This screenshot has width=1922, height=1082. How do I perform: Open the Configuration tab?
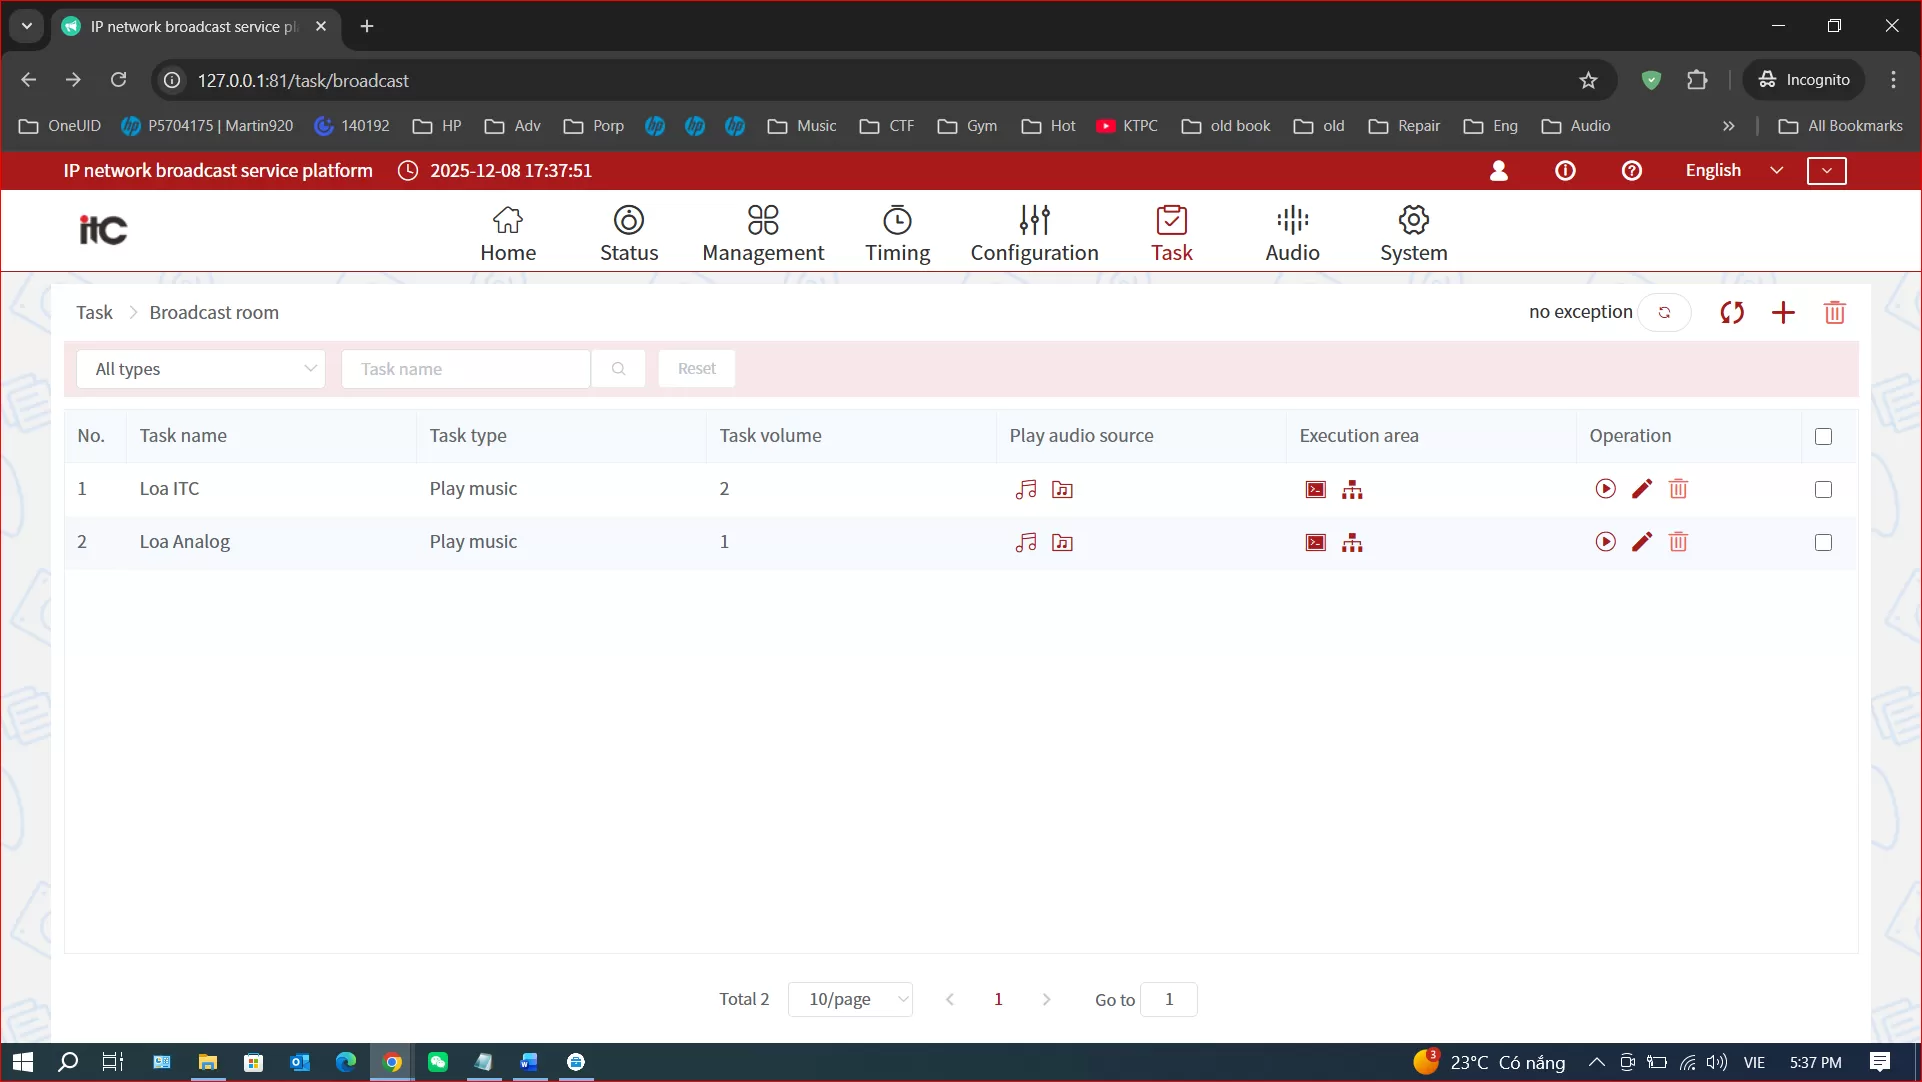point(1034,233)
